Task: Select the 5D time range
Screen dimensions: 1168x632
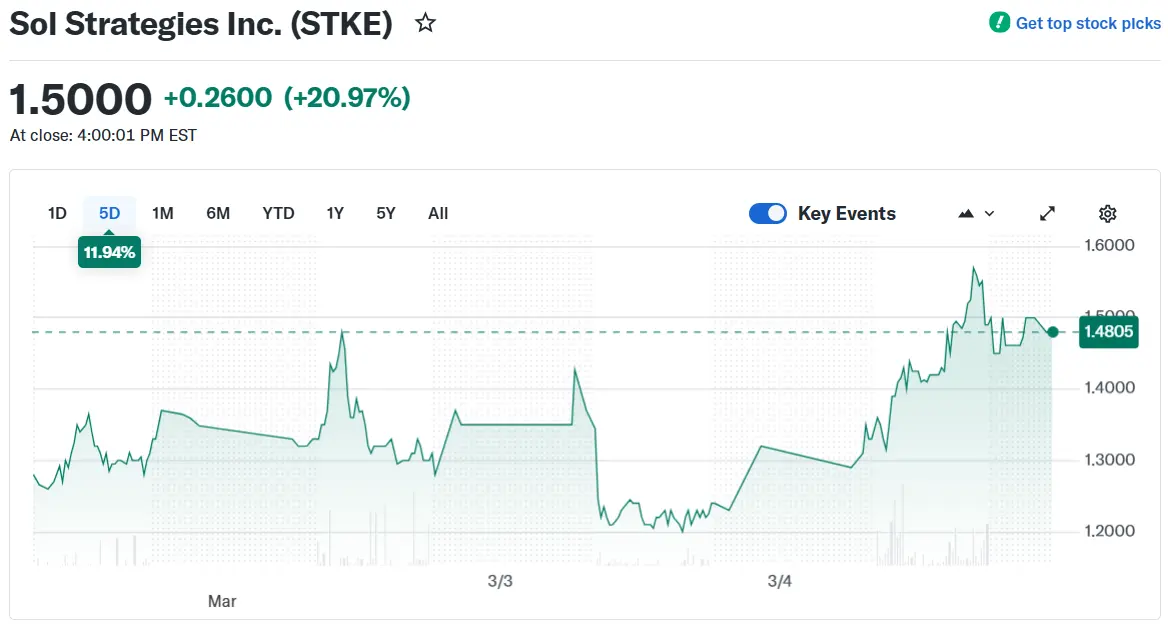Action: (x=109, y=213)
